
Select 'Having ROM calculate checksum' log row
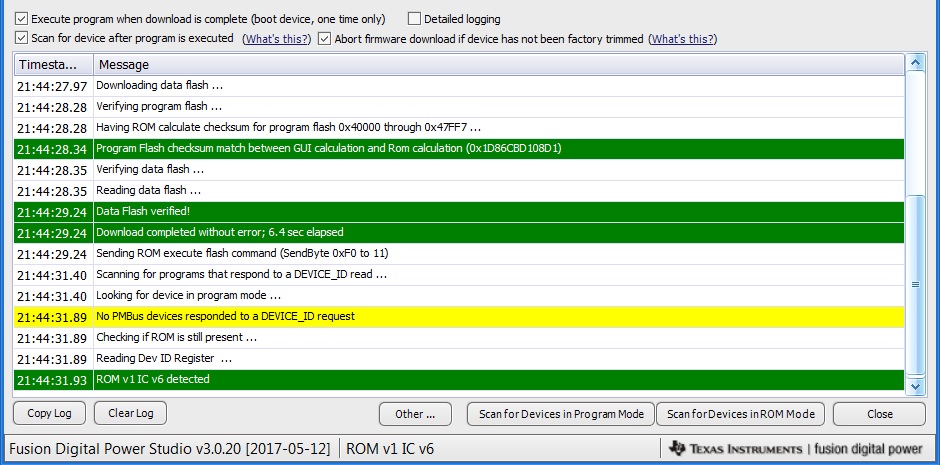(459, 128)
